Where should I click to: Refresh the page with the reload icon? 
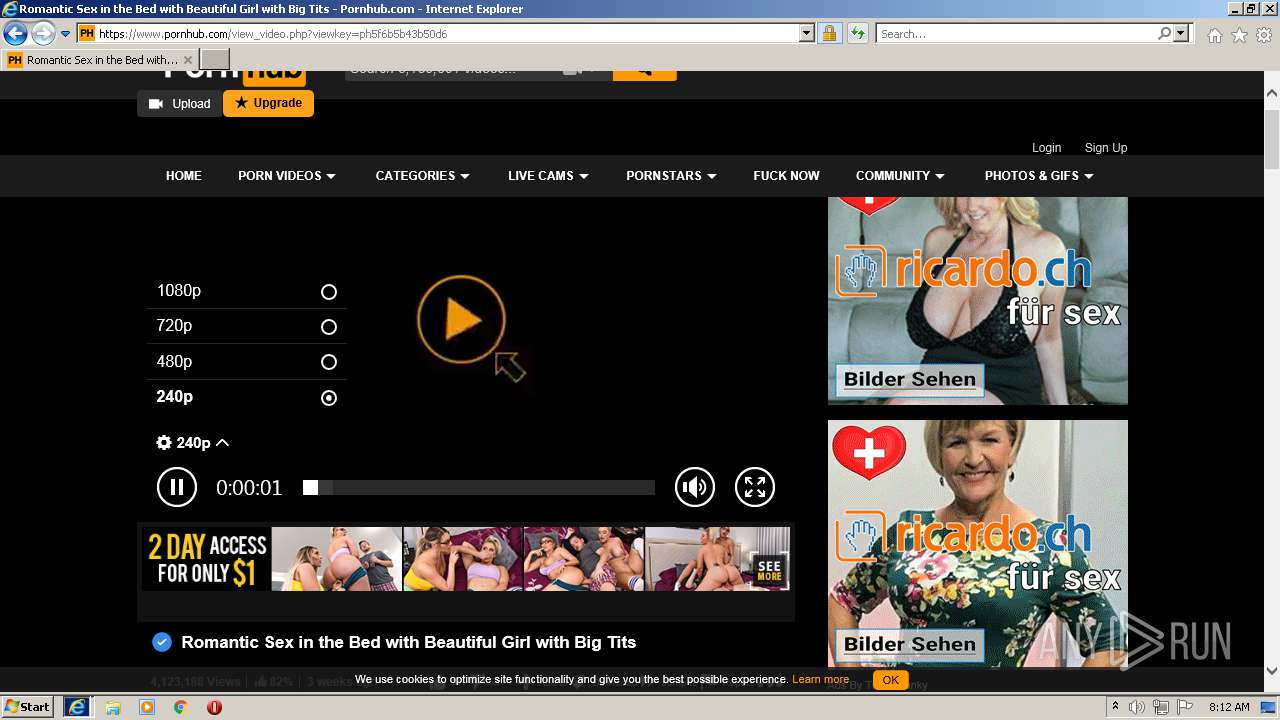(x=857, y=34)
